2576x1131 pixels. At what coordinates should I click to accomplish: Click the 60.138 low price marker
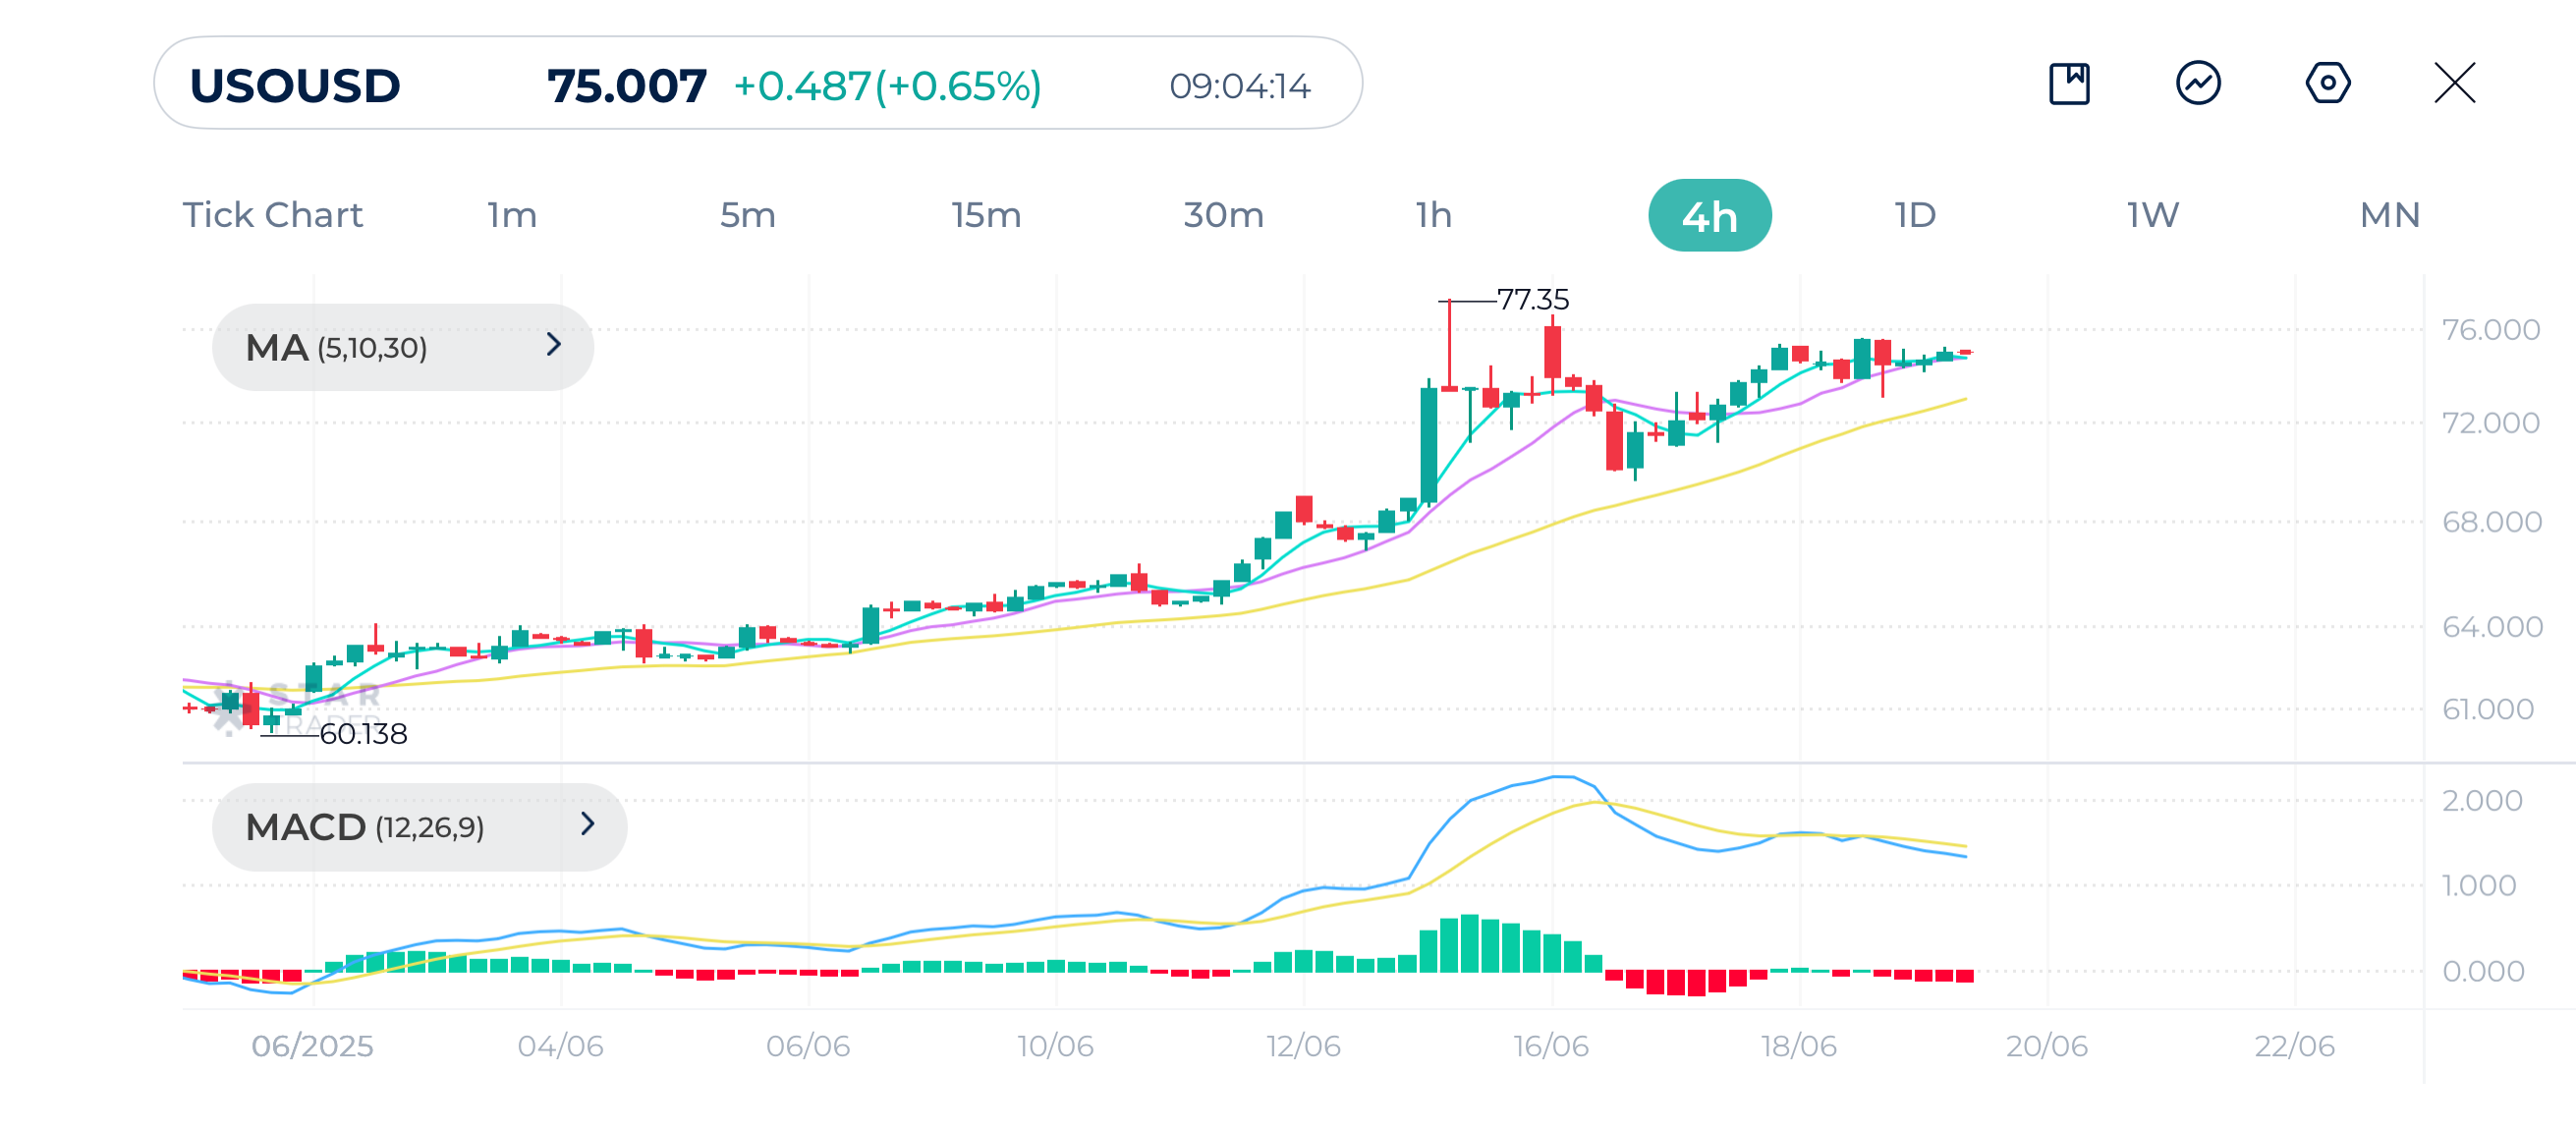pos(363,734)
